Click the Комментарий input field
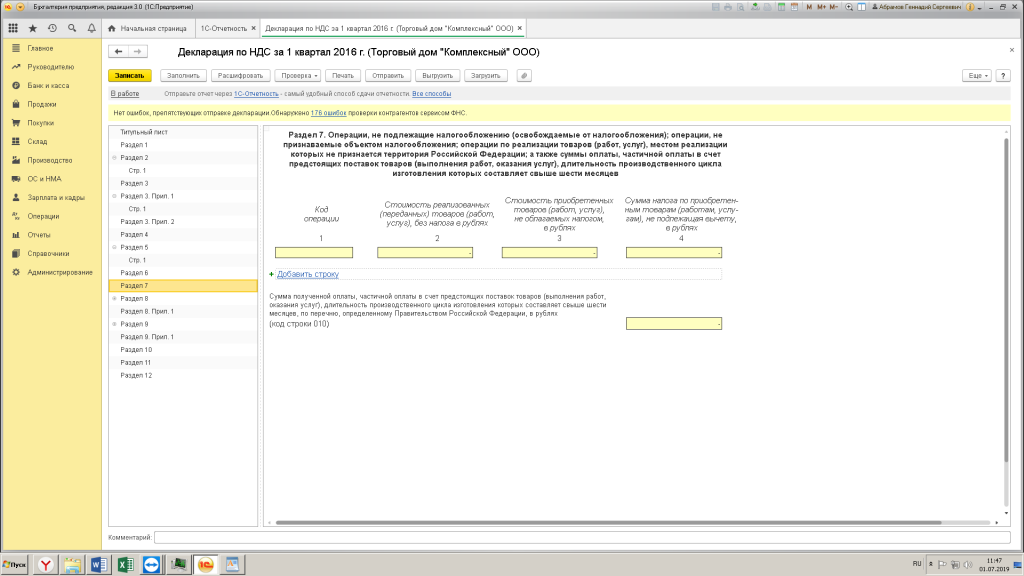The image size is (1024, 576). 582,537
